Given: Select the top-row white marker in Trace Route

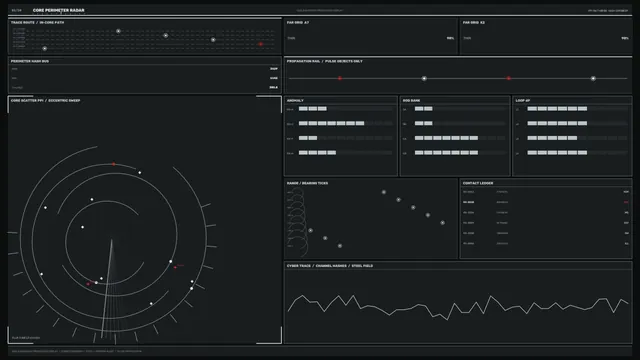Looking at the screenshot, I should click(118, 31).
